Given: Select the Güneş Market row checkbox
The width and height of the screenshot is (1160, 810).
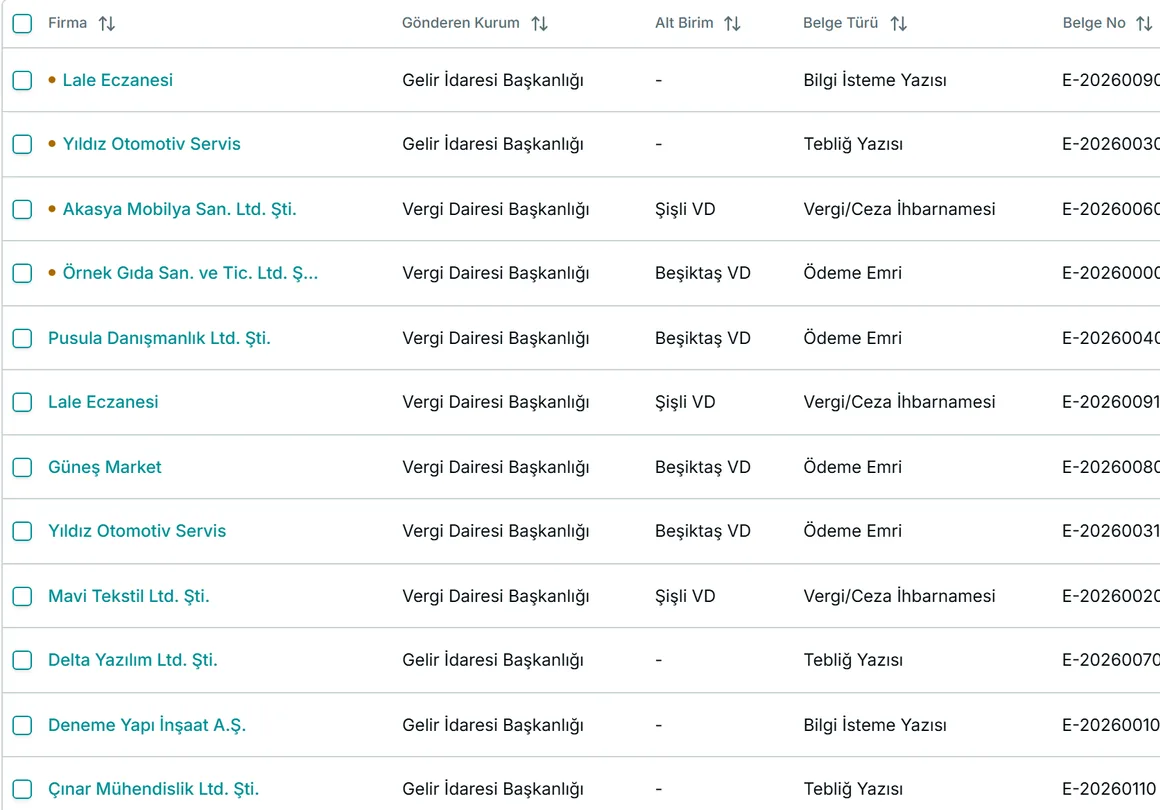Looking at the screenshot, I should point(22,468).
